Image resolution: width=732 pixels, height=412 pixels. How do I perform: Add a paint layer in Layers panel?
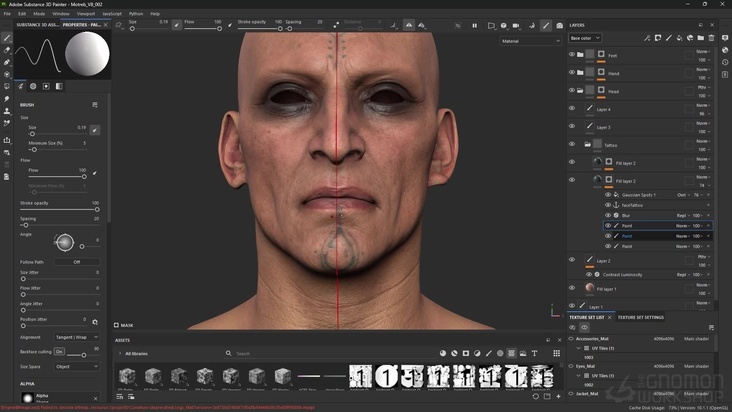click(x=669, y=38)
